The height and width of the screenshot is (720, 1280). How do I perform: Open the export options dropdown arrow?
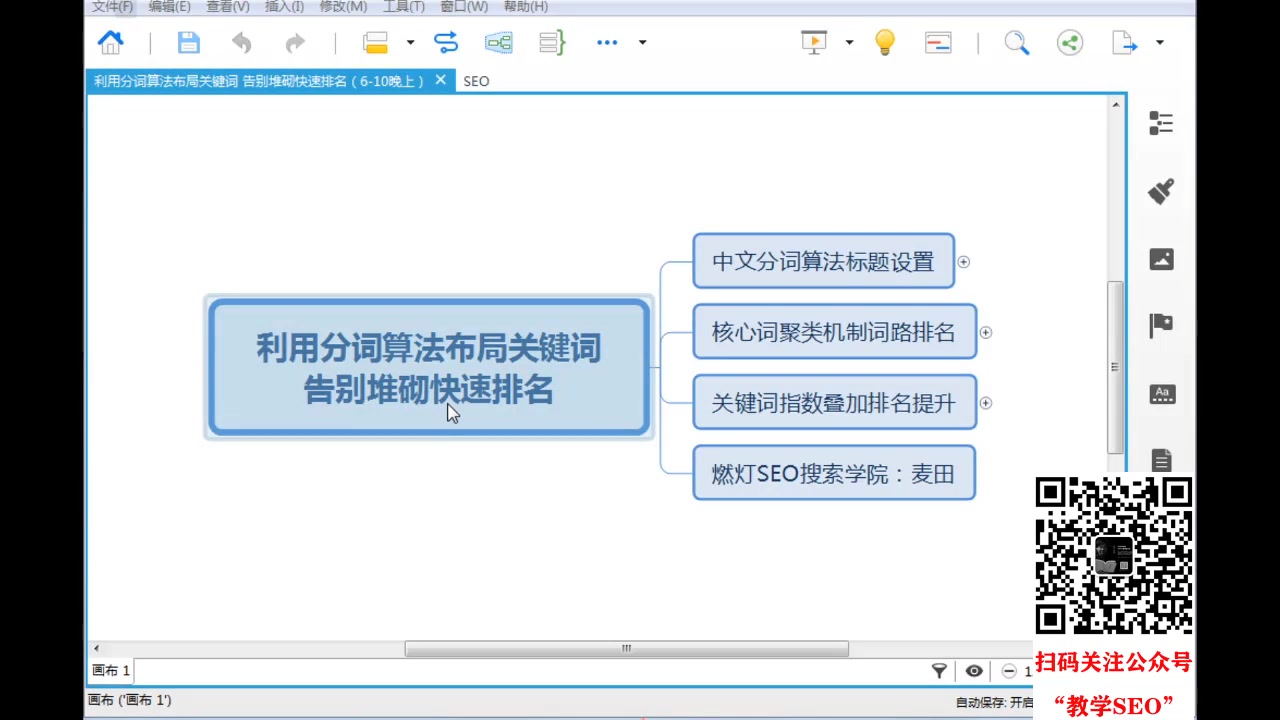[1159, 42]
